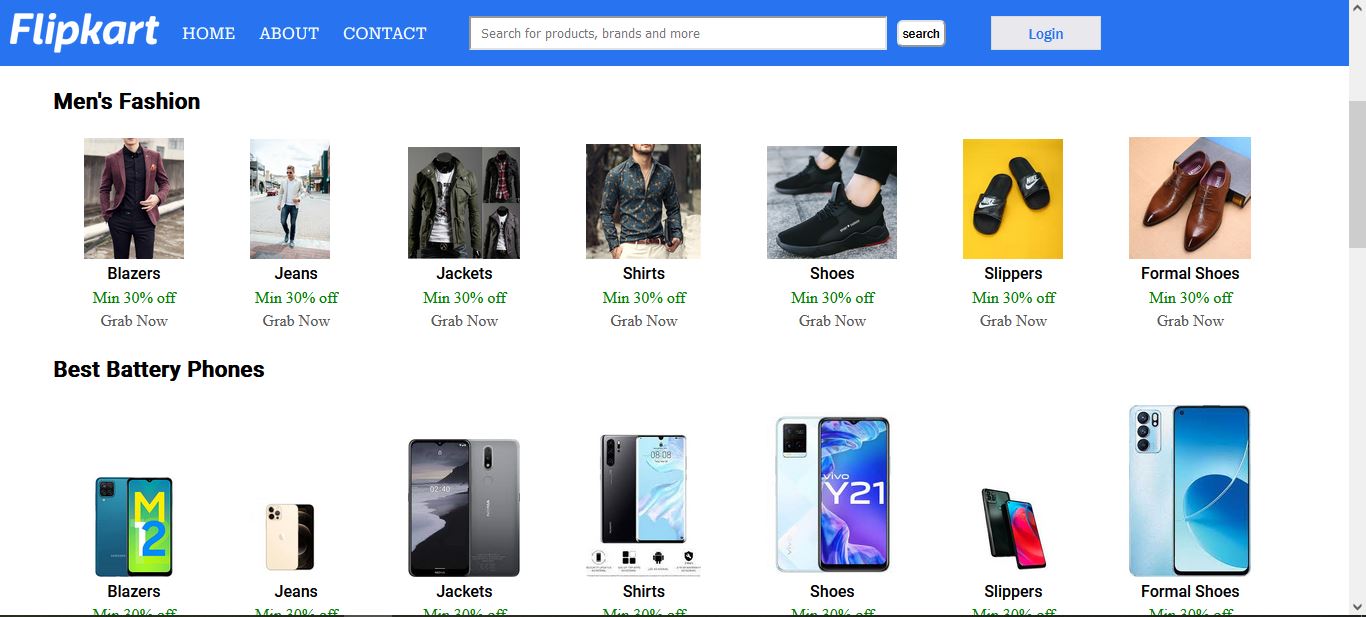Viewport: 1366px width, 617px height.
Task: Click the brown formal shoes photo
Action: tap(1189, 197)
